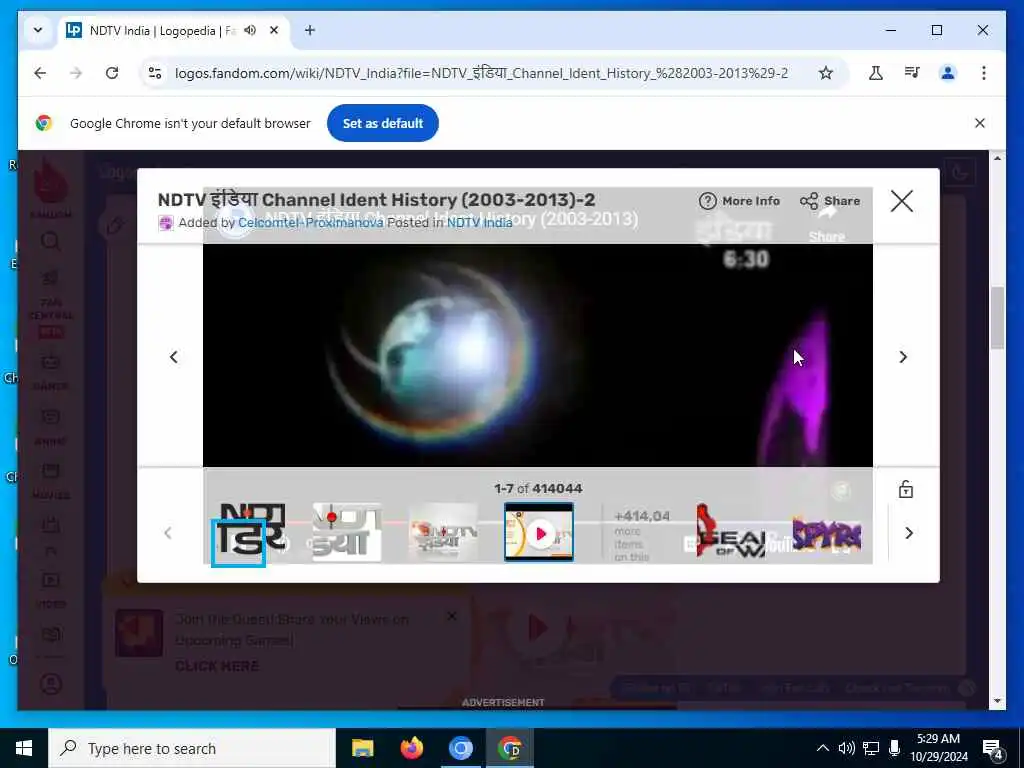Open the Gears of War thumbnail
Image resolution: width=1024 pixels, height=768 pixels.
click(x=731, y=532)
